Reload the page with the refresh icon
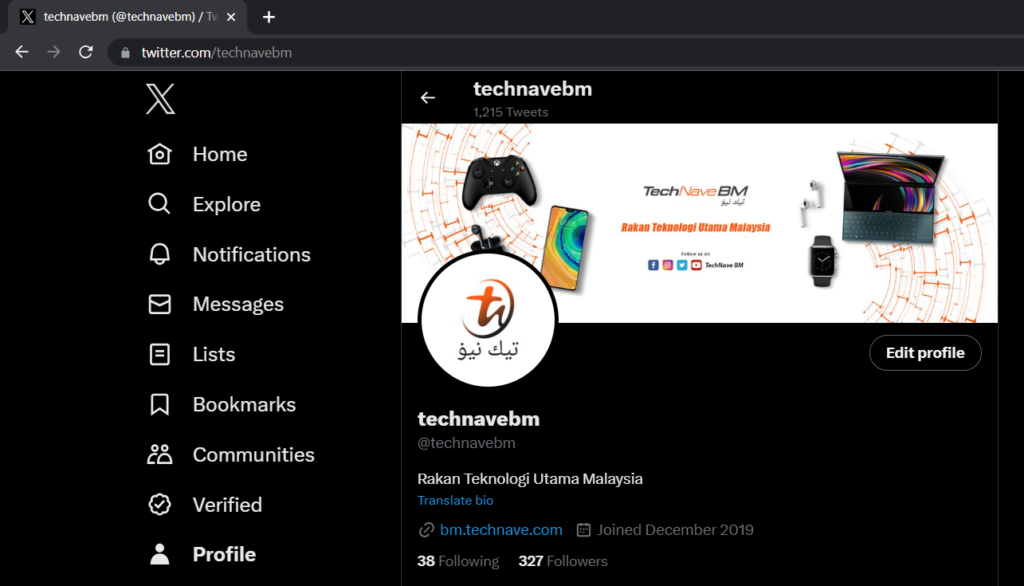Screen dimensions: 1024x586 (85, 52)
